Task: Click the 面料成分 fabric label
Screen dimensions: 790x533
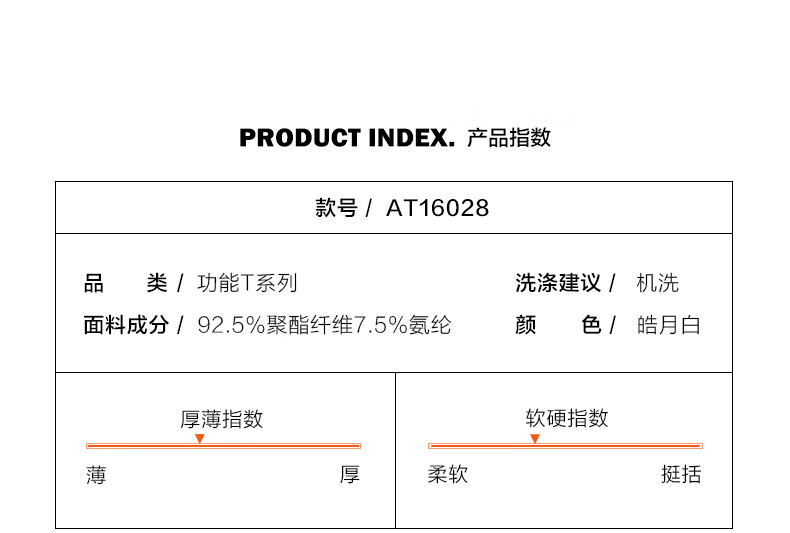Action: coord(126,325)
